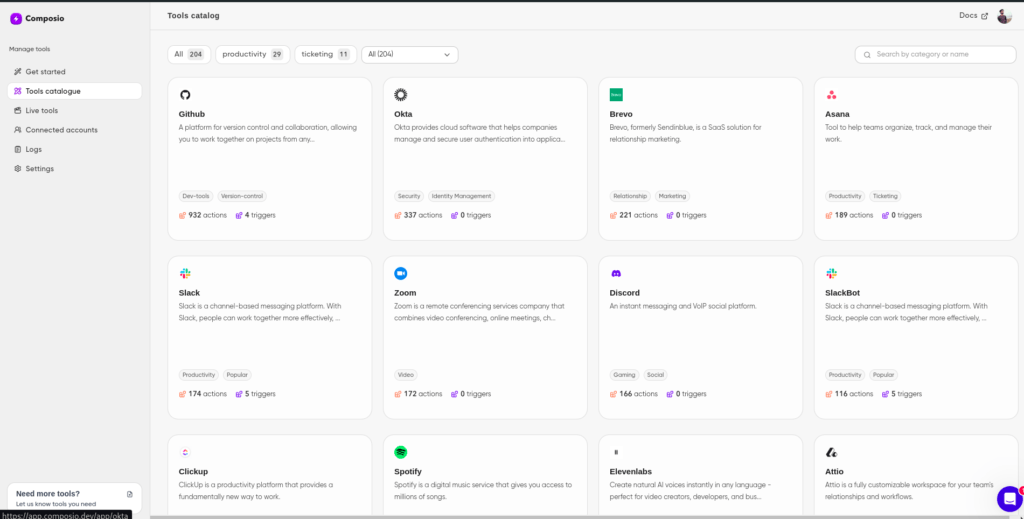The height and width of the screenshot is (519, 1024).
Task: Filter by ticketing category
Action: pyautogui.click(x=325, y=55)
